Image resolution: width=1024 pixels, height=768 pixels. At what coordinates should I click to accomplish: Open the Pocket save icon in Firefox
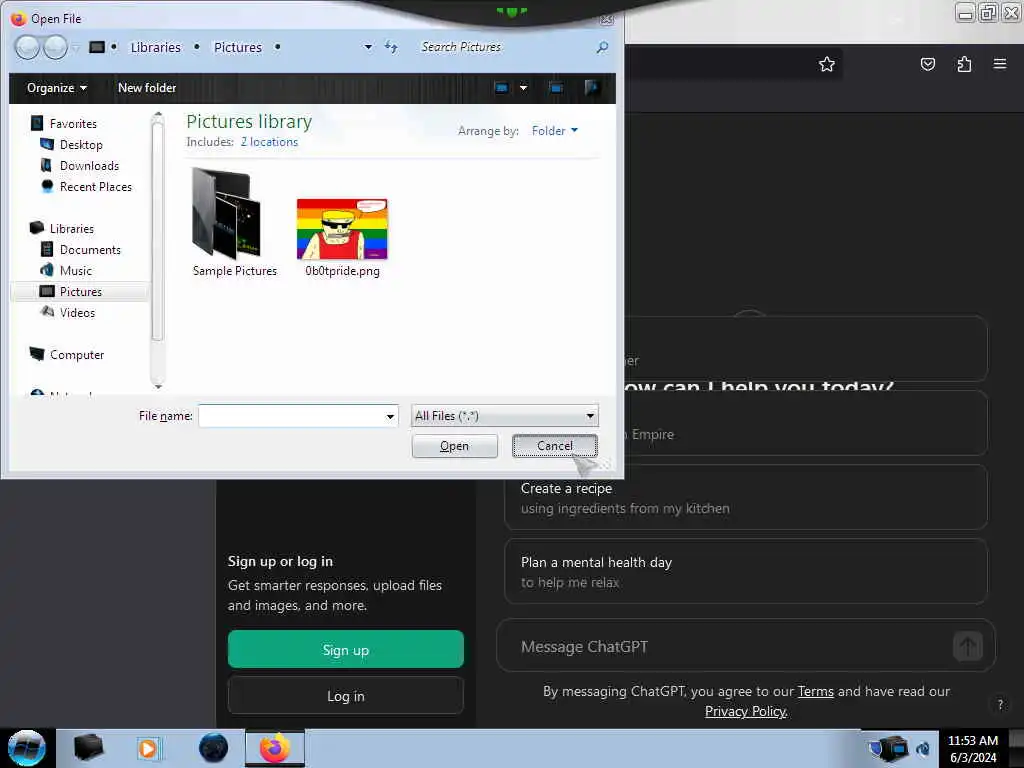click(x=927, y=64)
